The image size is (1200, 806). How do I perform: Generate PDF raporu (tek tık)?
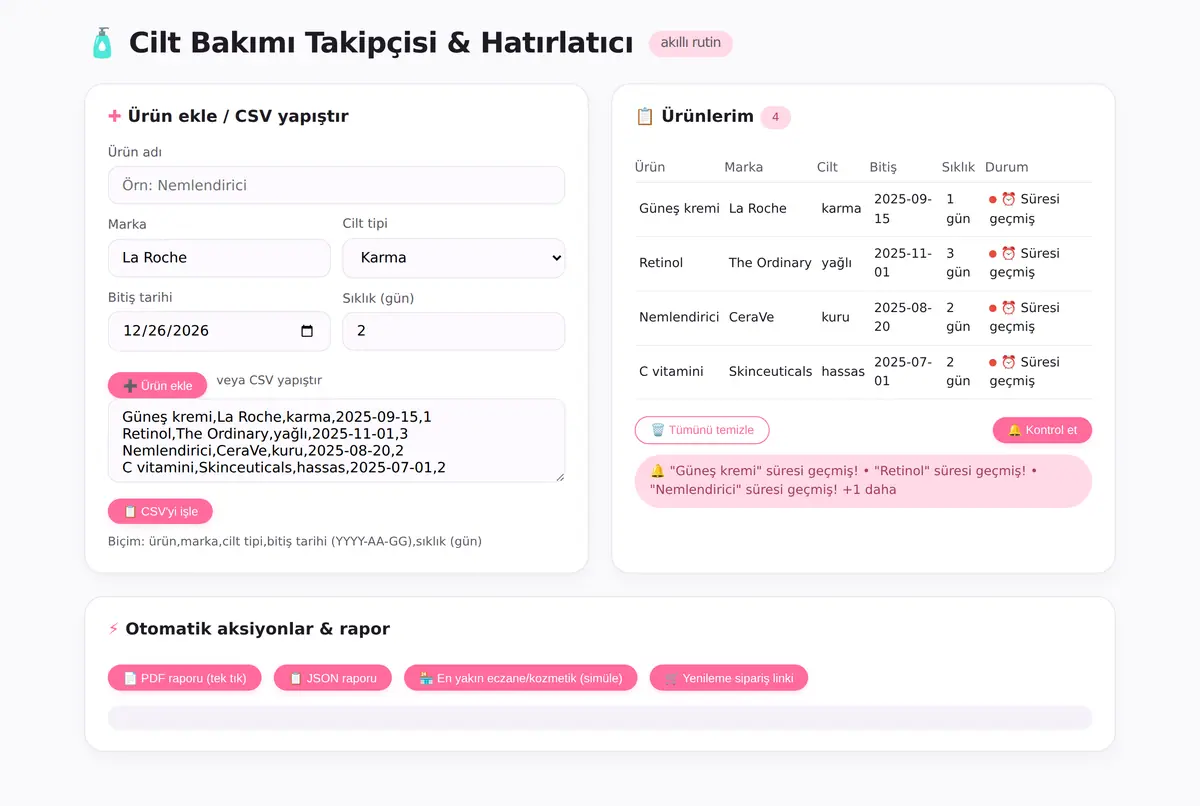tap(184, 678)
